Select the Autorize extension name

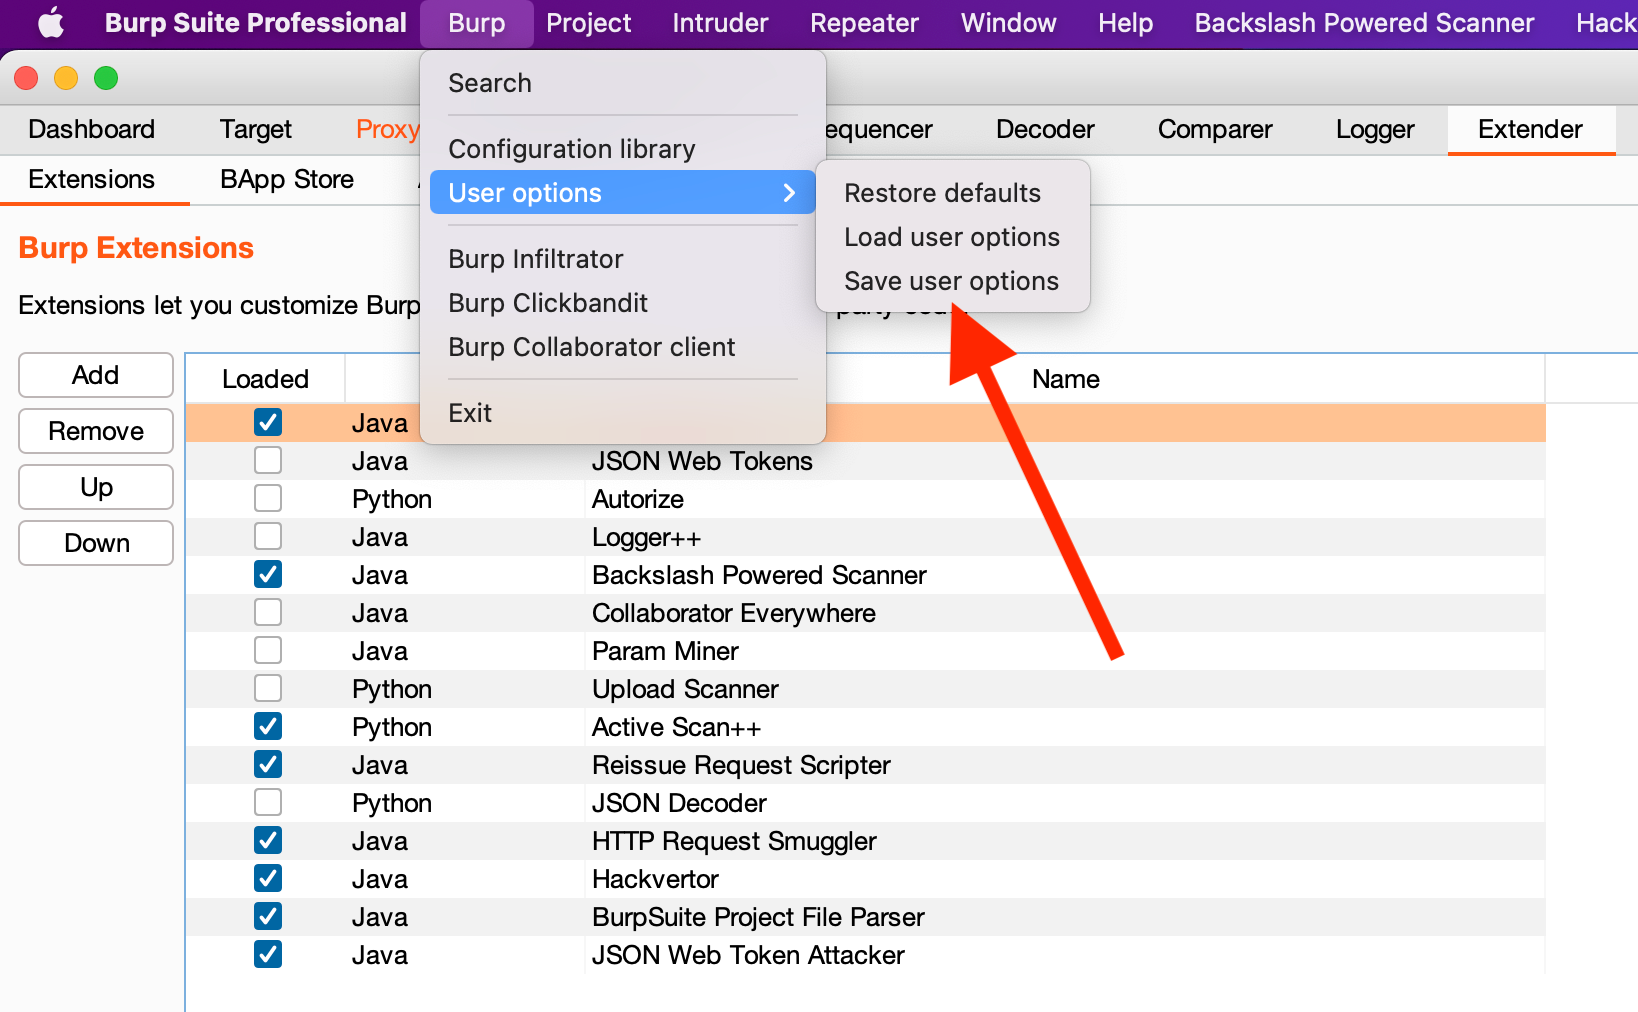638,499
